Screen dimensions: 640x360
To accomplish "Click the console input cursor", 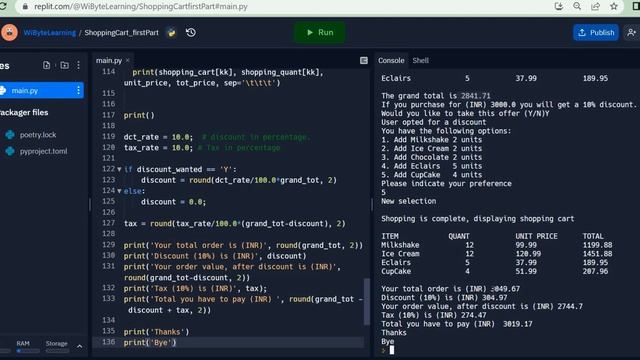I will (392, 350).
